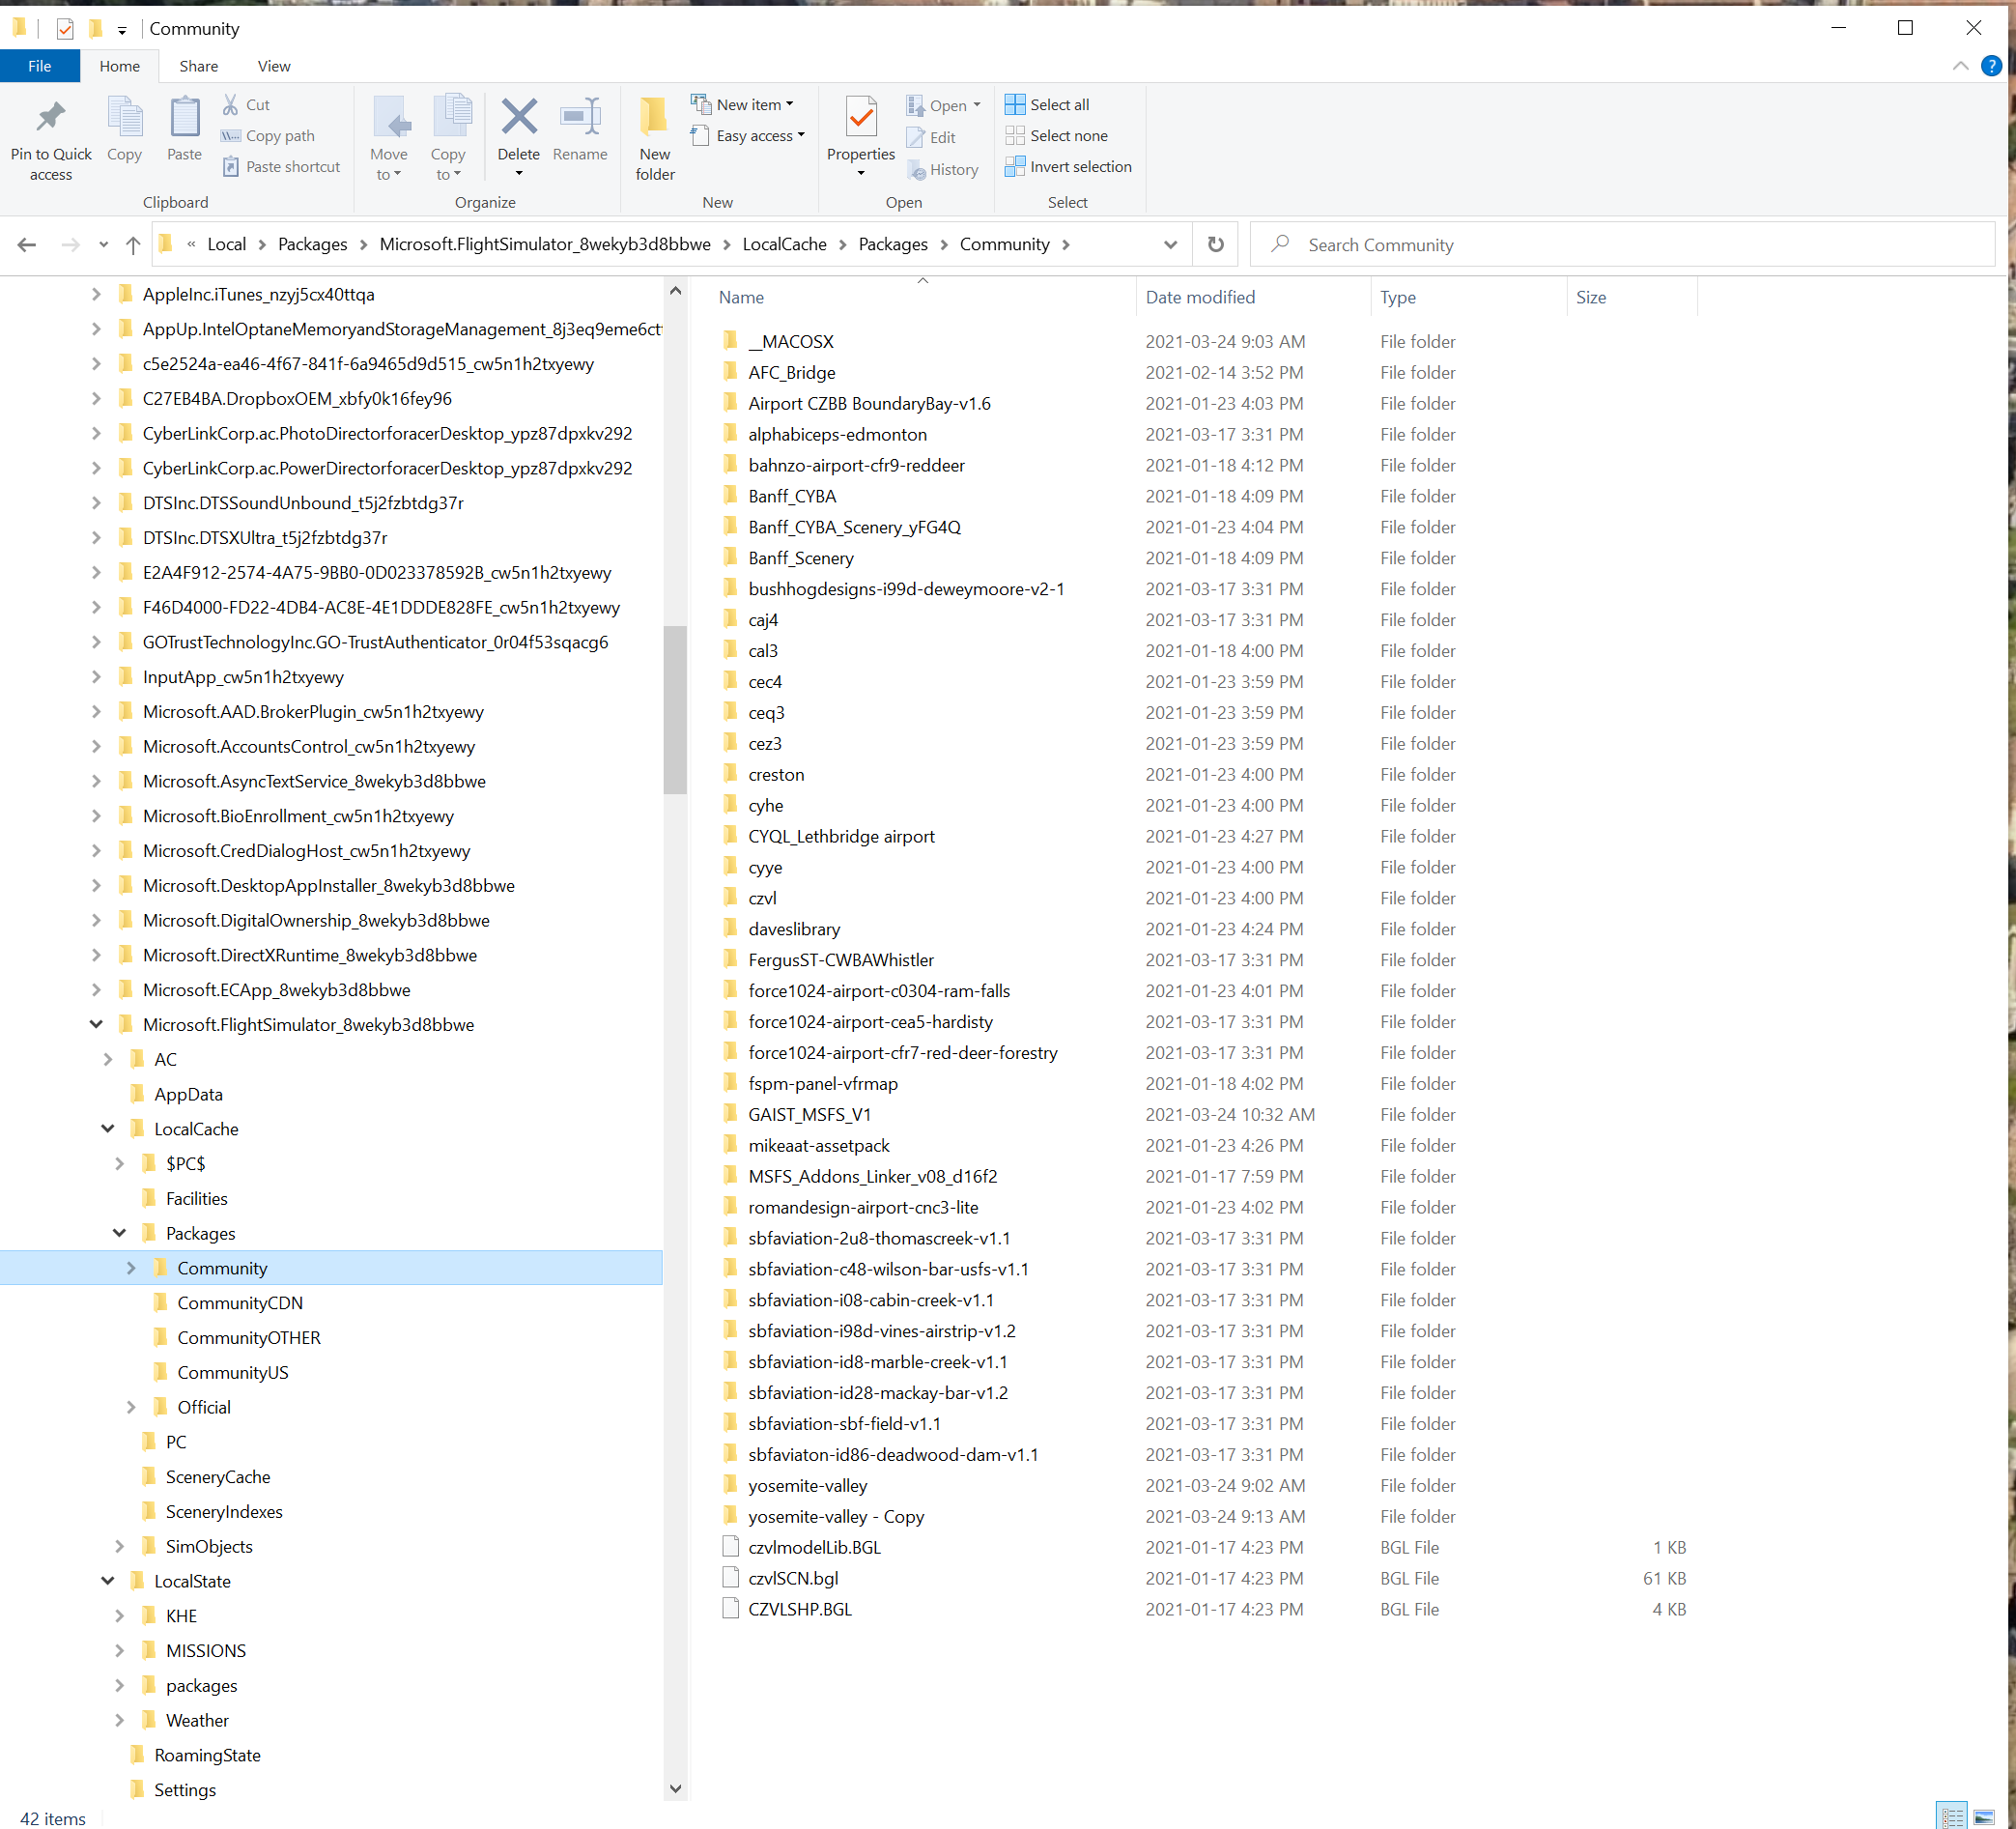Open the Properties ribbon icon

(x=860, y=119)
